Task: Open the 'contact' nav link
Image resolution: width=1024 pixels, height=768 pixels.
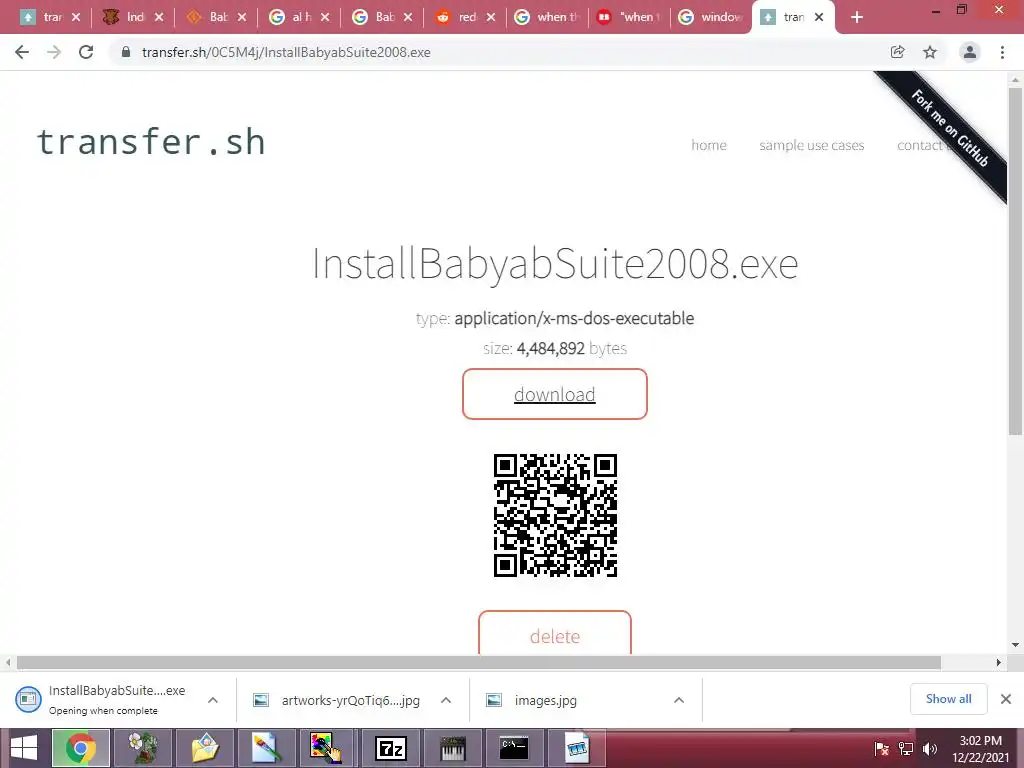Action: 920,145
